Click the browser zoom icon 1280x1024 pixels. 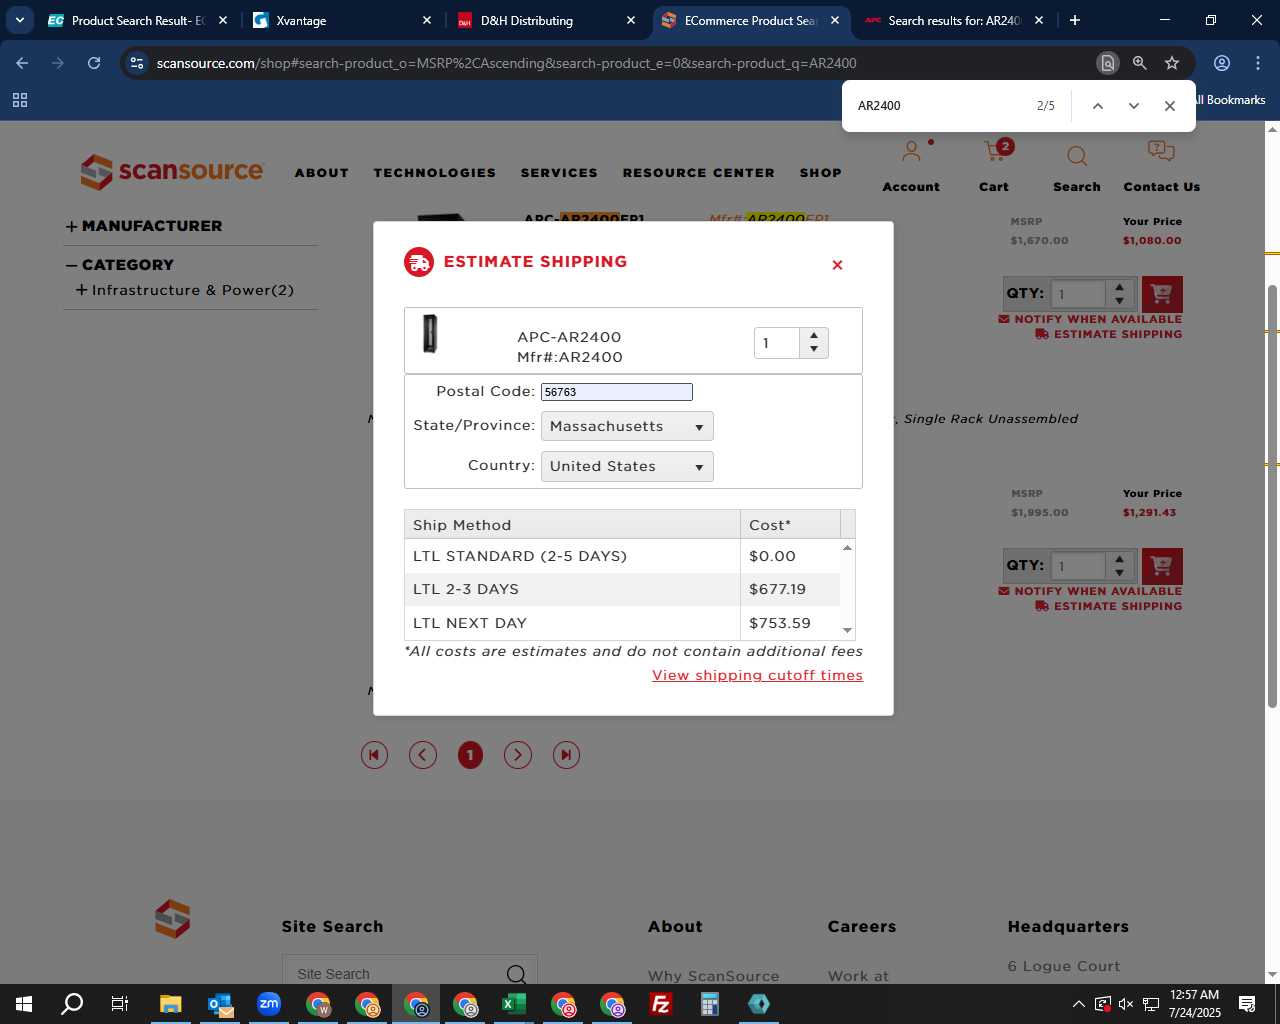(1139, 63)
